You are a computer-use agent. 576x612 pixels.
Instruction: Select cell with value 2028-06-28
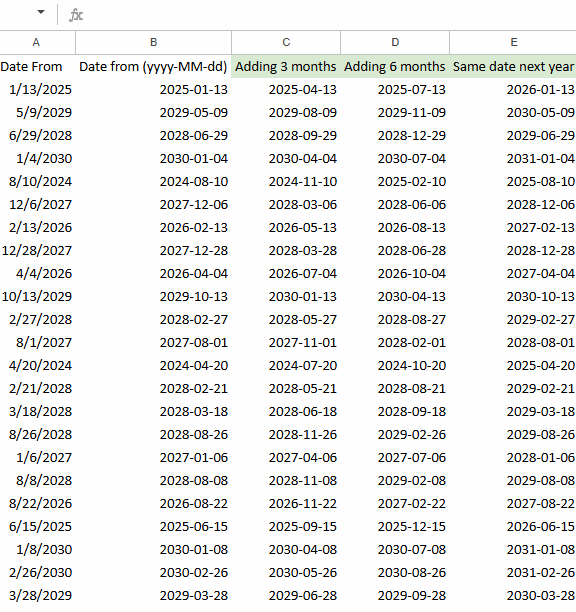(x=395, y=251)
